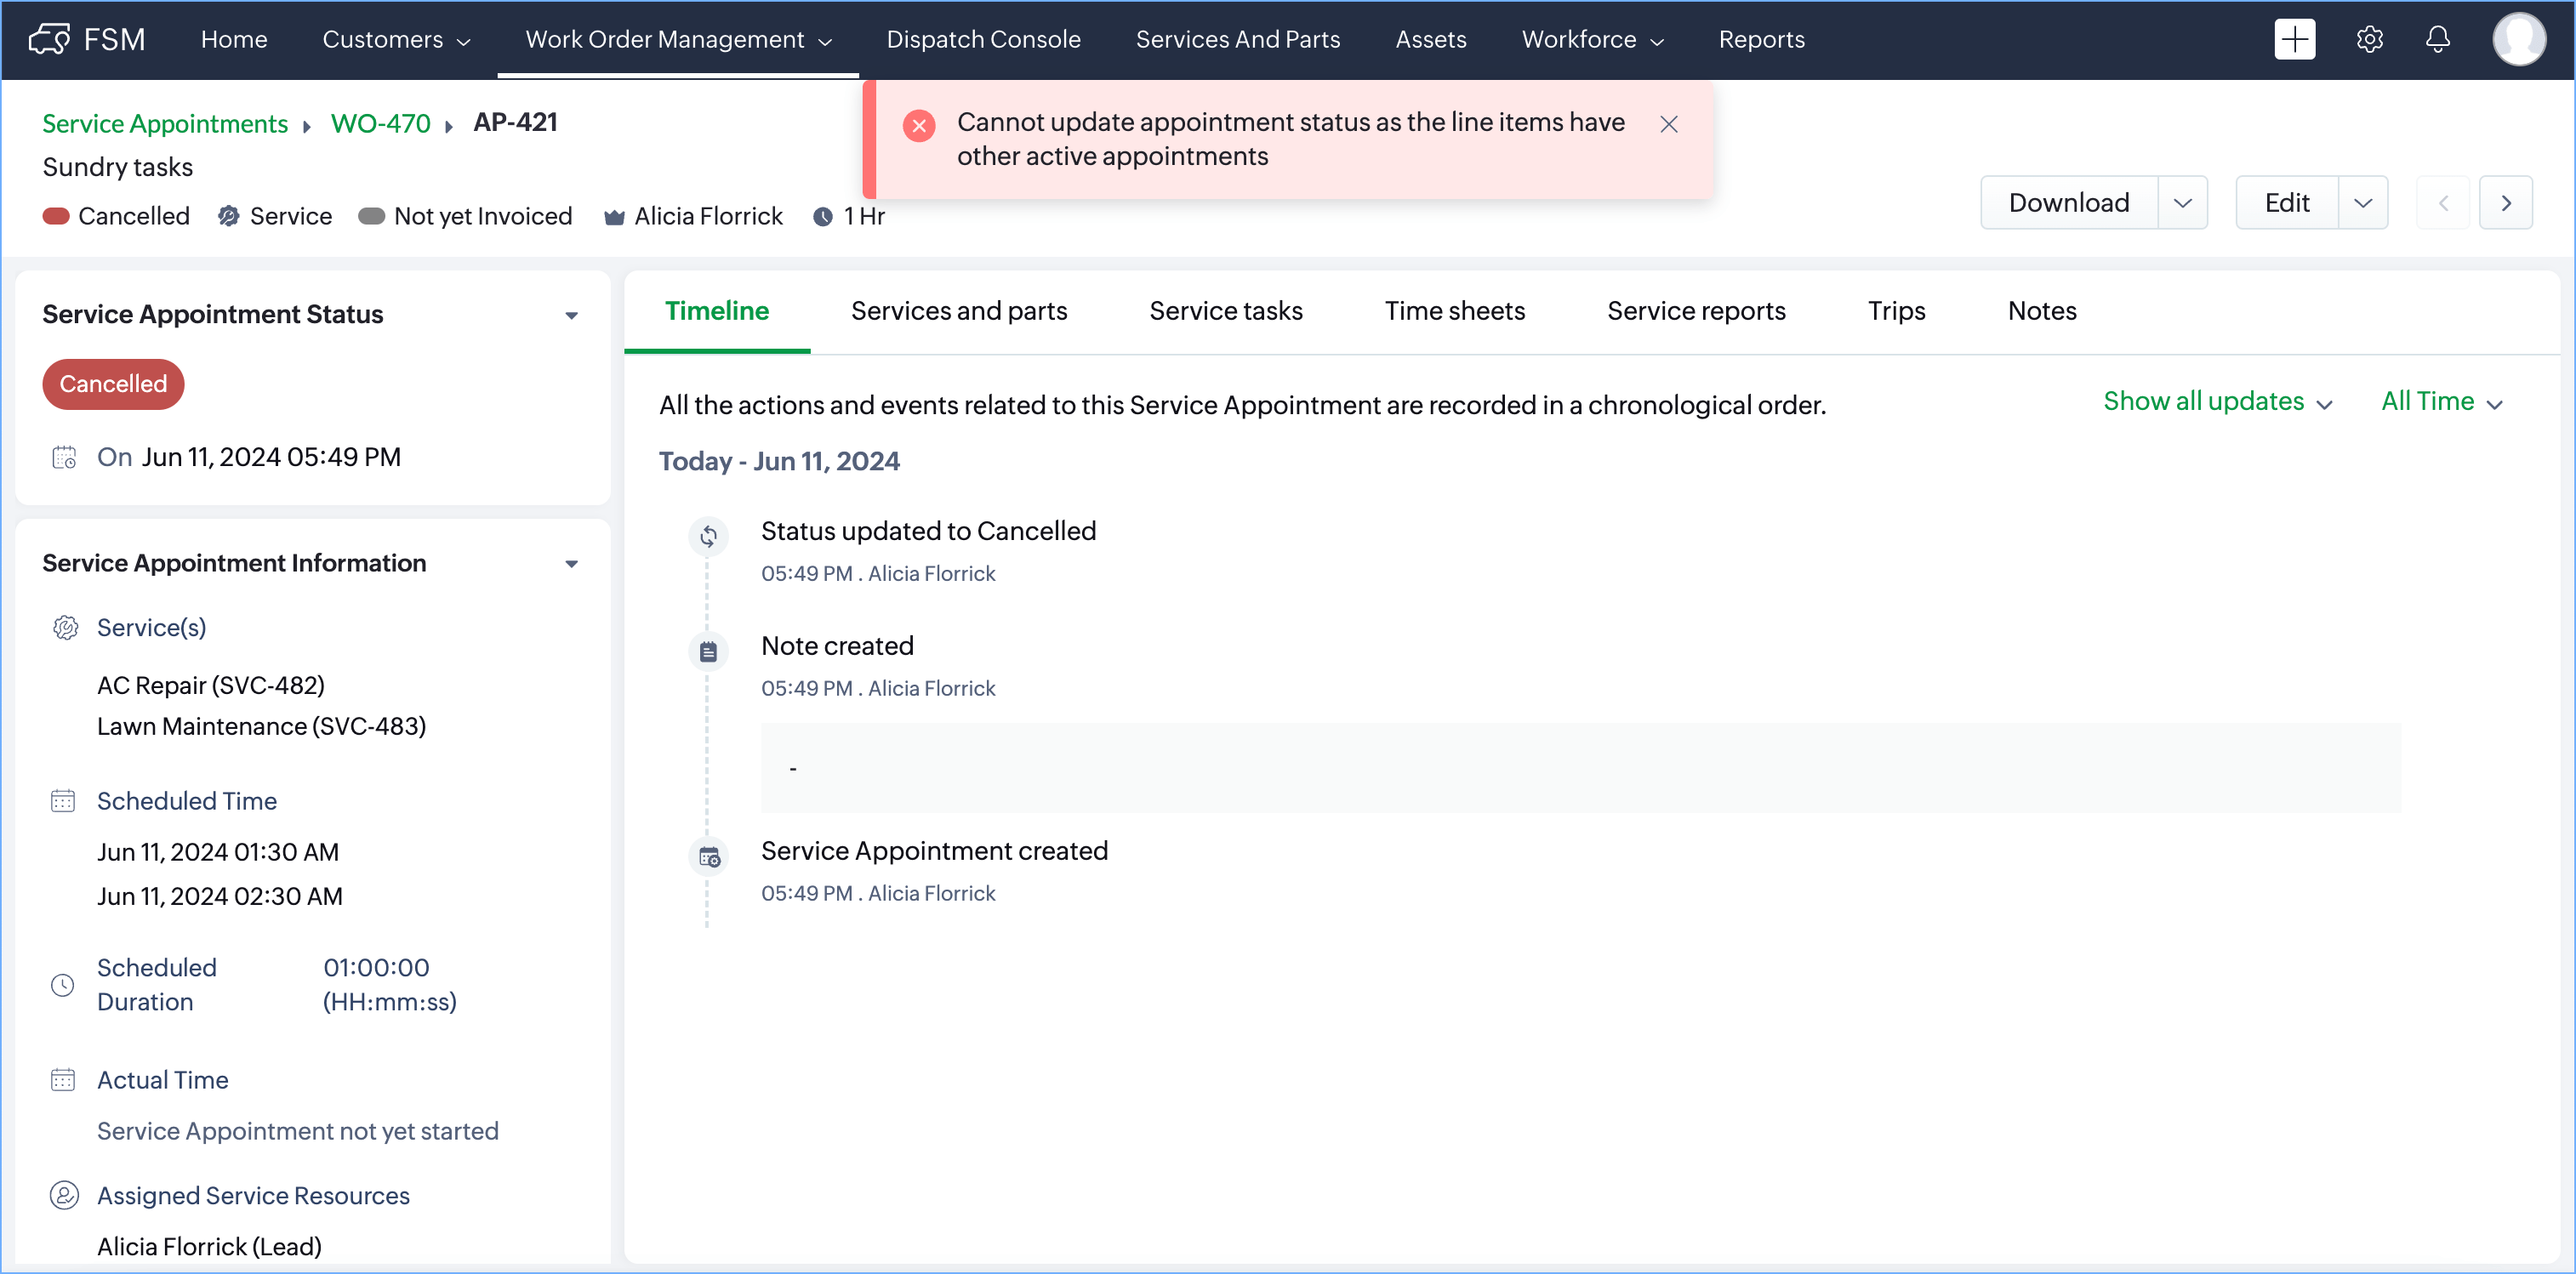Expand Show all updates filter
This screenshot has height=1274, width=2576.
click(2217, 402)
